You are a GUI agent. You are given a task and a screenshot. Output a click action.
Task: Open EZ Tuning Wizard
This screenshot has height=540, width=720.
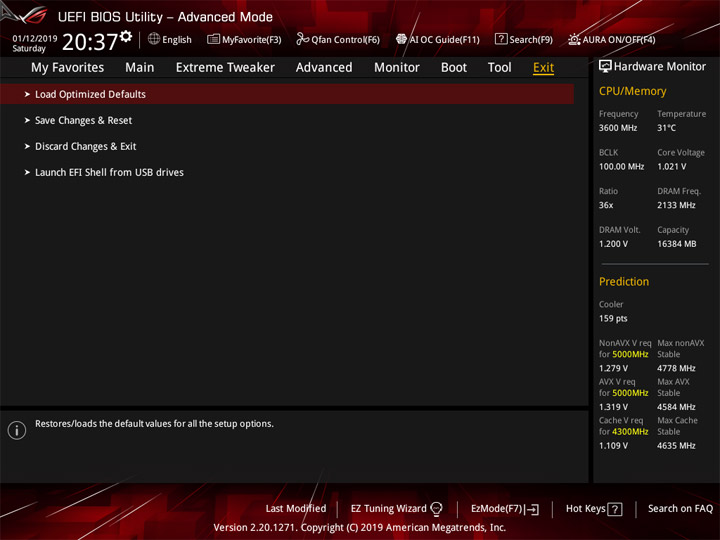coord(388,509)
